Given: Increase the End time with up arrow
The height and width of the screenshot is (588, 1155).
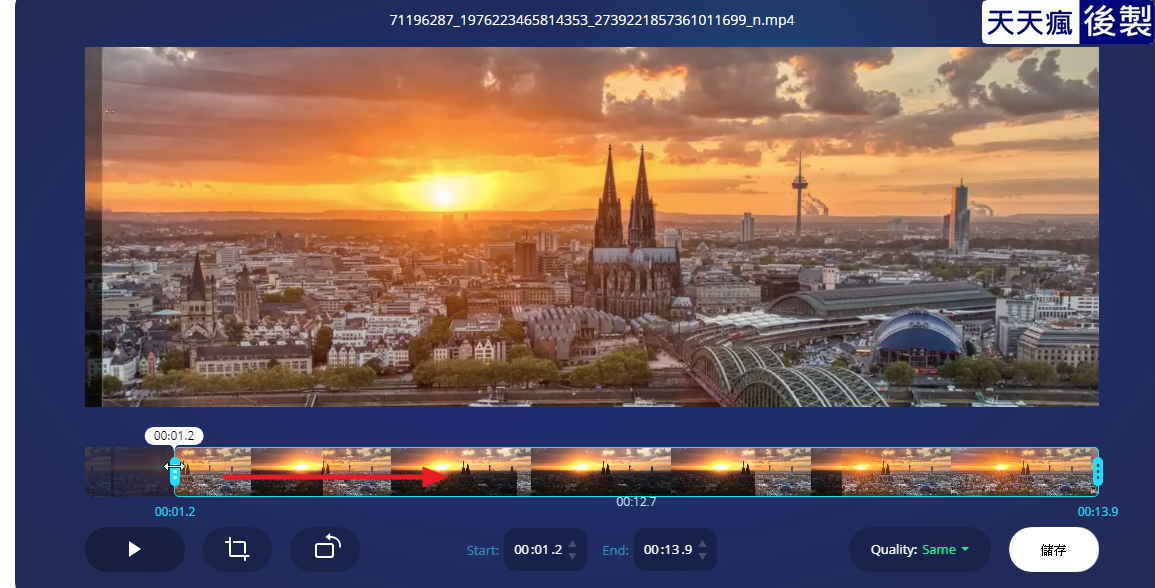Looking at the screenshot, I should 703,544.
